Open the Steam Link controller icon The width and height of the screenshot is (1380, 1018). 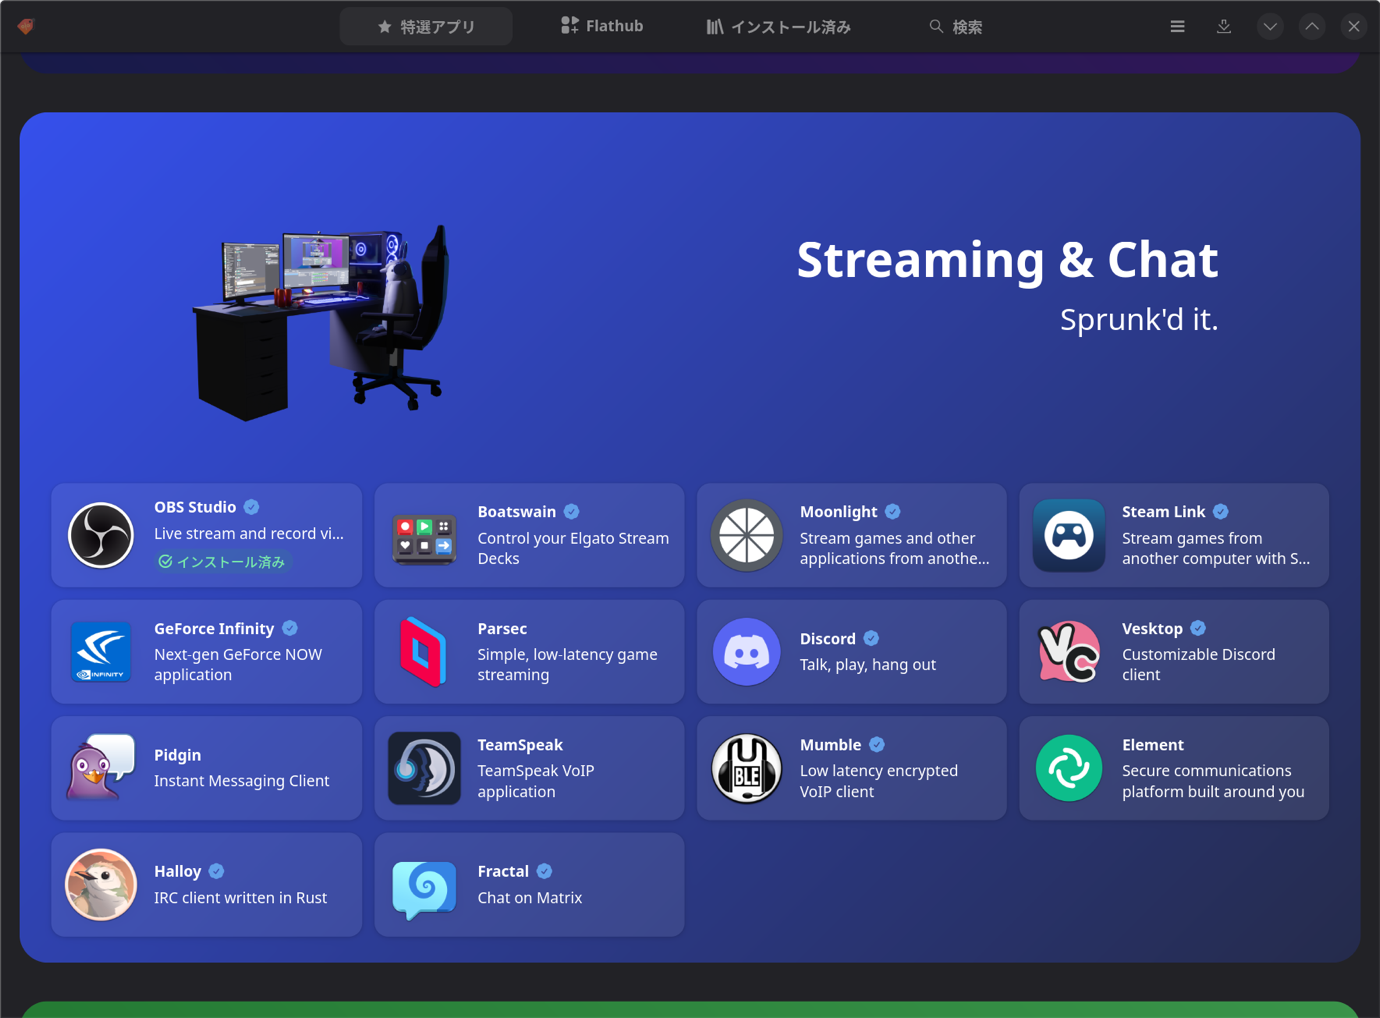pos(1069,536)
